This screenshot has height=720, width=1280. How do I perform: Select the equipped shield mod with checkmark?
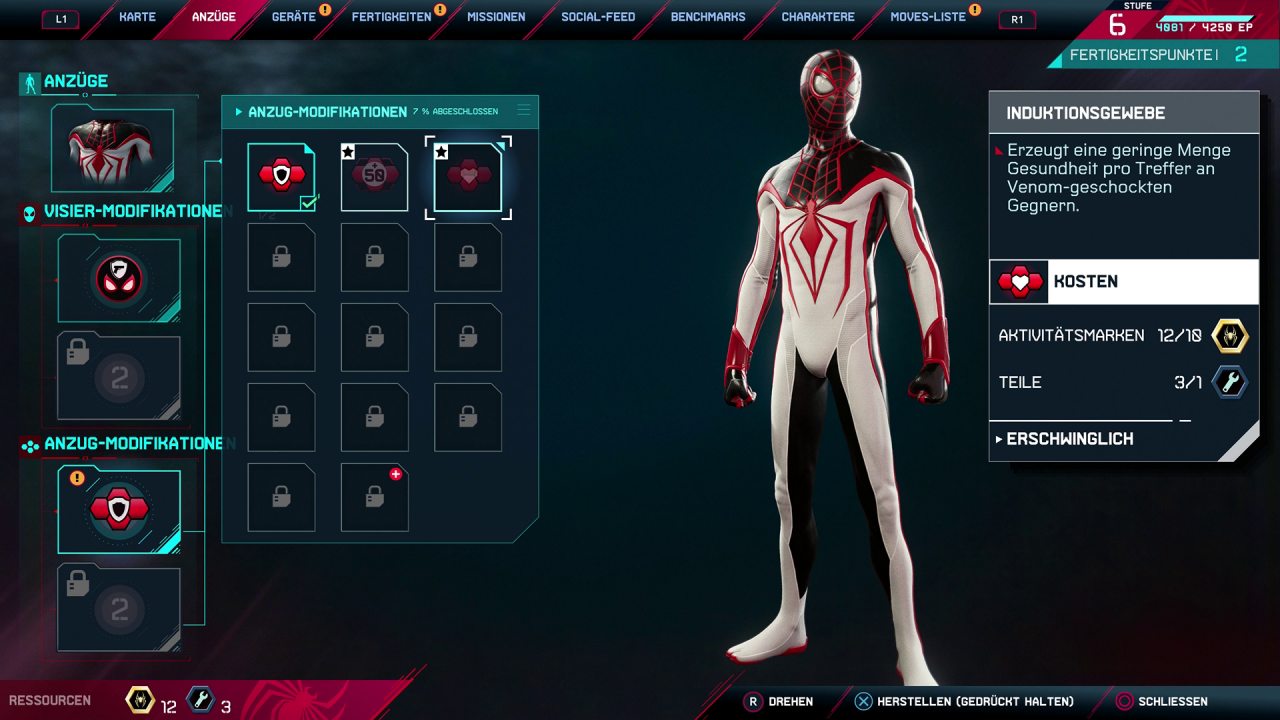click(x=281, y=177)
